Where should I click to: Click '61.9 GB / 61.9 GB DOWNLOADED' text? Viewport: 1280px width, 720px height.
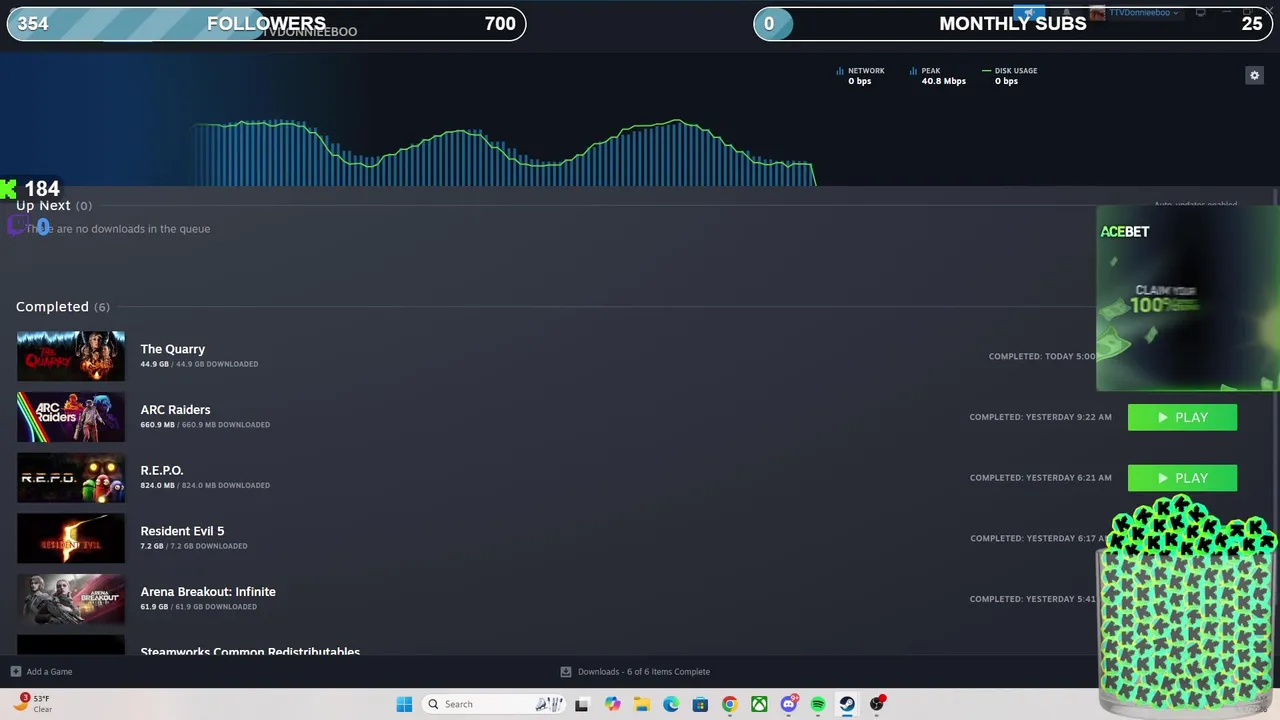click(x=199, y=607)
